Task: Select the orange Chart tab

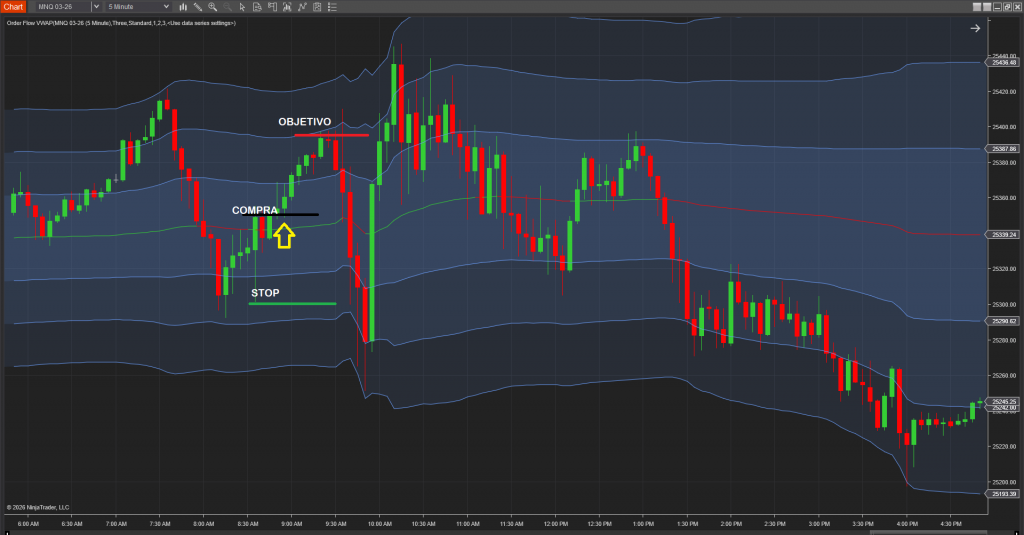Action: [13, 6]
